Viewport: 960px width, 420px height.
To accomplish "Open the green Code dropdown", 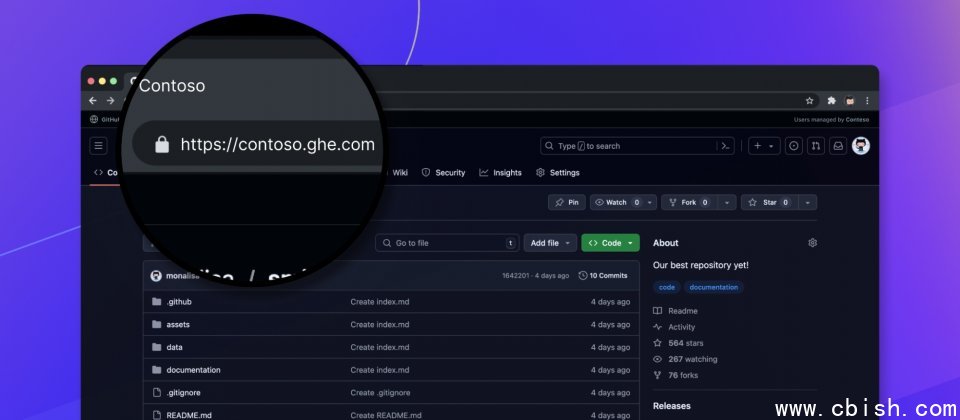I will pos(610,243).
